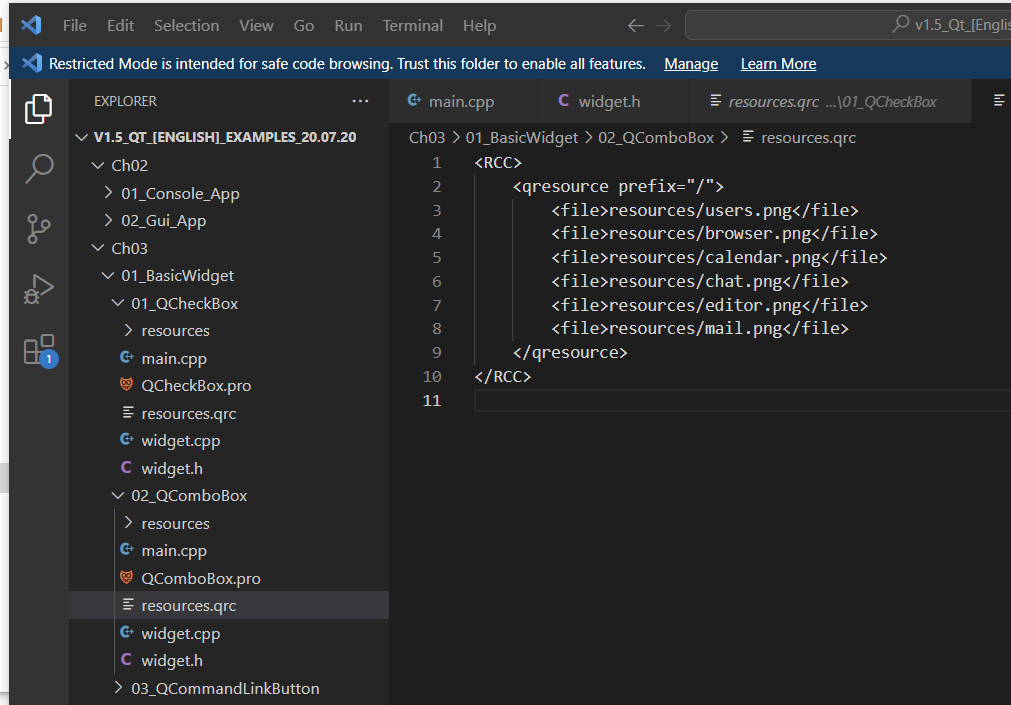Click 01_BasicWidget in the breadcrumb
Viewport: 1011px width, 705px height.
click(522, 137)
